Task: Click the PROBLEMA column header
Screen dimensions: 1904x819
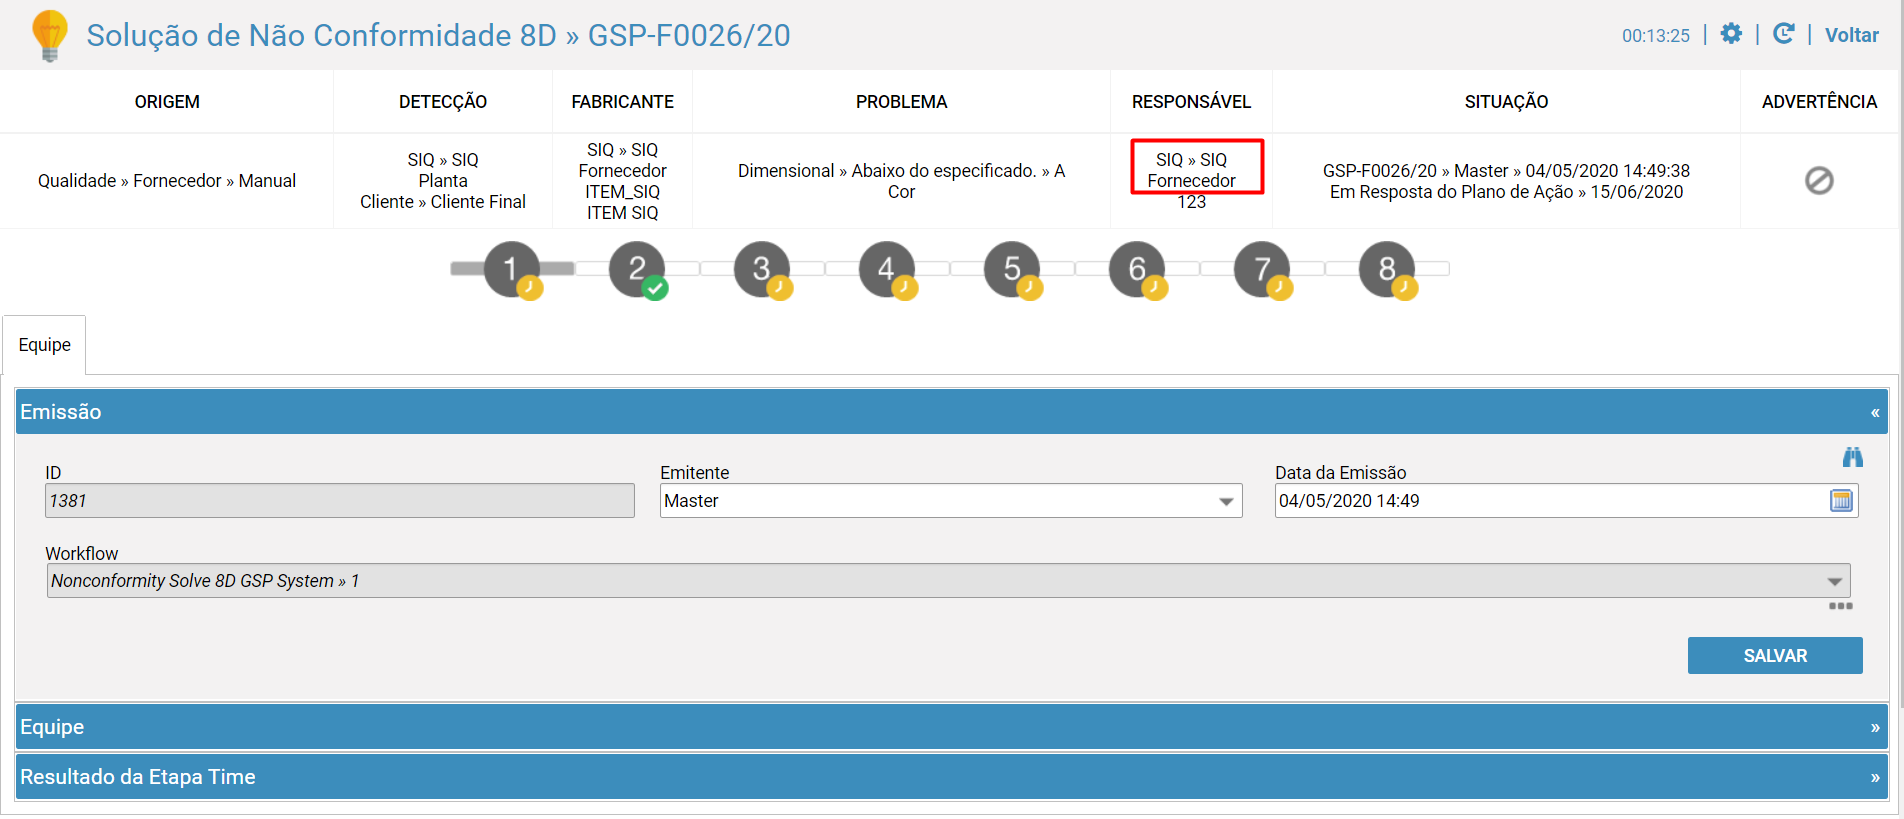Action: (x=901, y=102)
